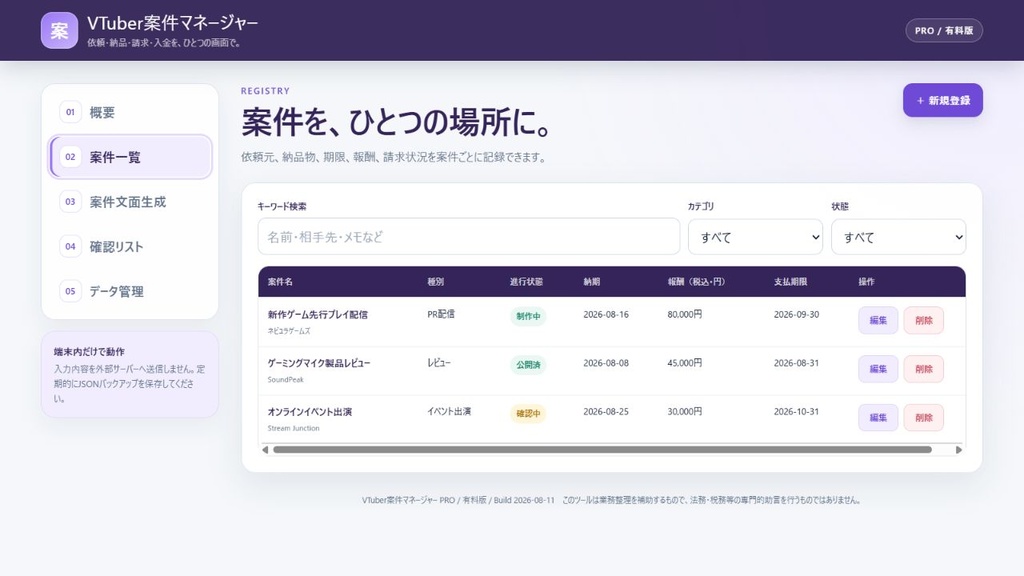Click the footer Build 2026-08-11 text
Viewport: 1024px width, 576px height.
[x=524, y=500]
